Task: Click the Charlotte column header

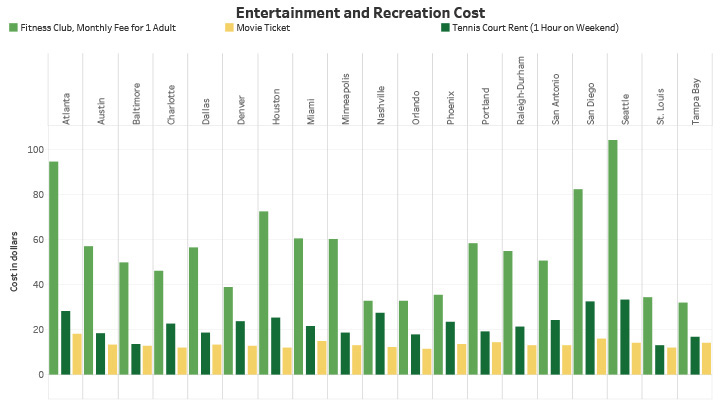Action: [171, 105]
